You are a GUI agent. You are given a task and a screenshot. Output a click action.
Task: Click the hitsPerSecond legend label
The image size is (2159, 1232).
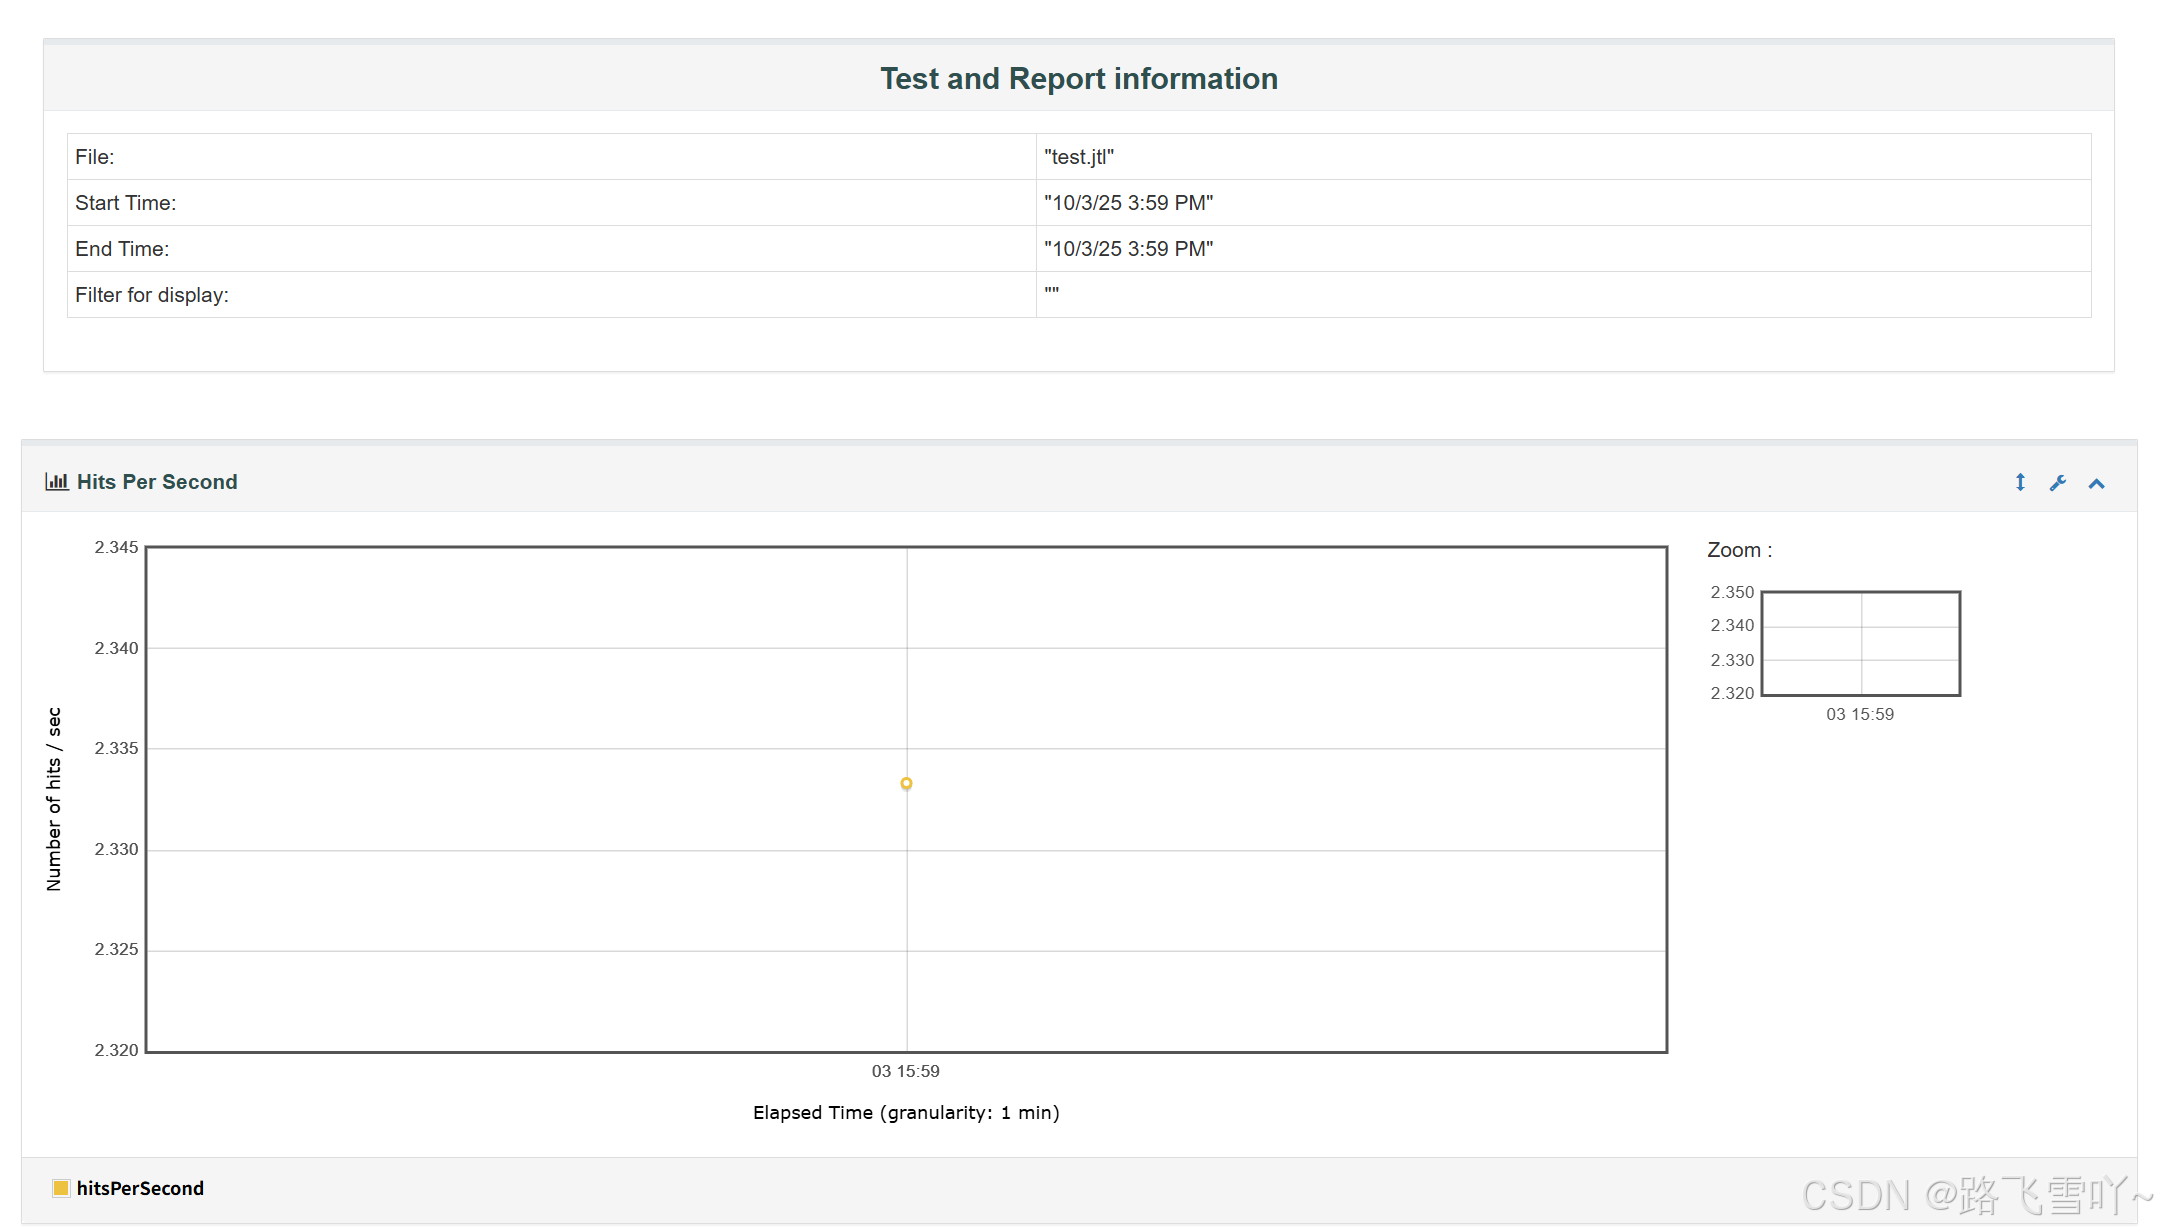pyautogui.click(x=140, y=1188)
